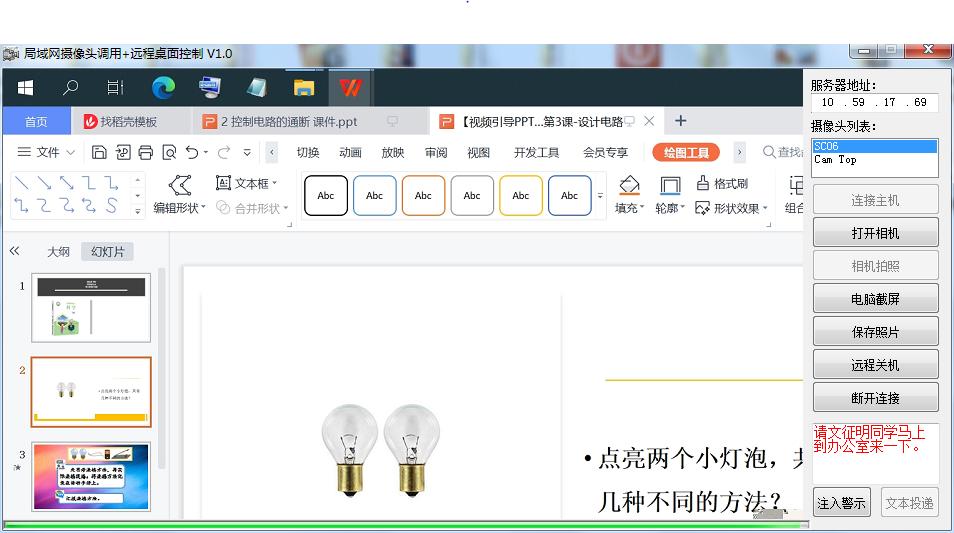Select the WPS Office icon in taskbar
This screenshot has width=954, height=533.
point(350,88)
